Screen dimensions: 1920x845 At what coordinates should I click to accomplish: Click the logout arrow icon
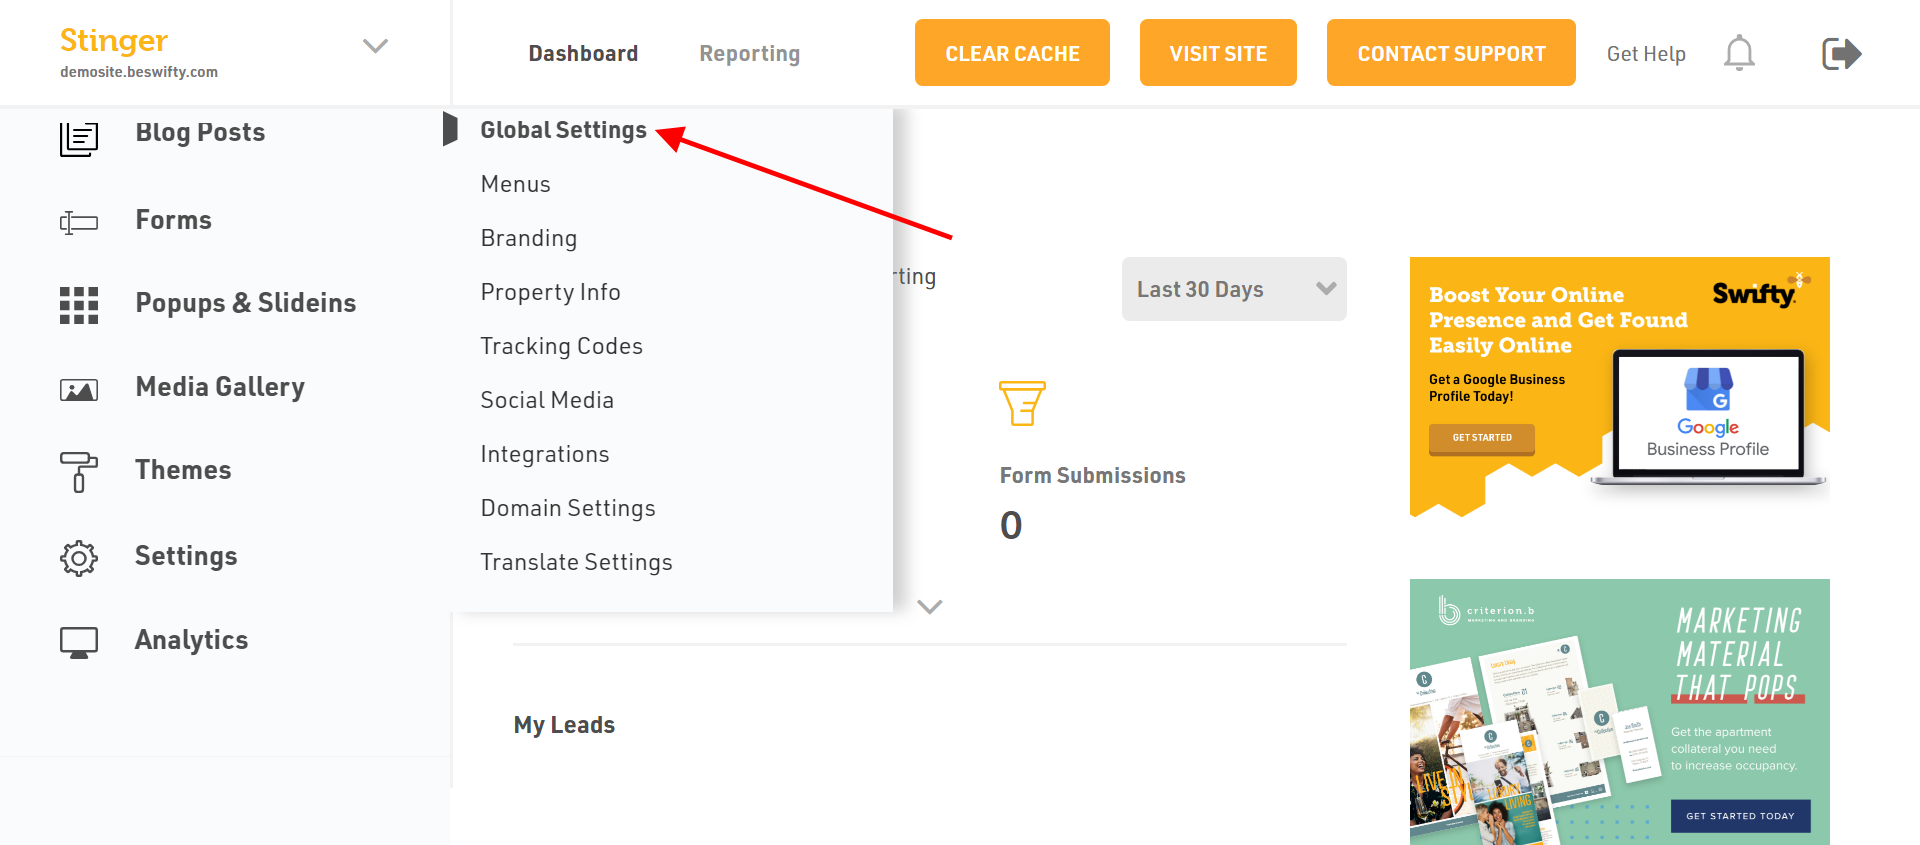click(x=1841, y=53)
